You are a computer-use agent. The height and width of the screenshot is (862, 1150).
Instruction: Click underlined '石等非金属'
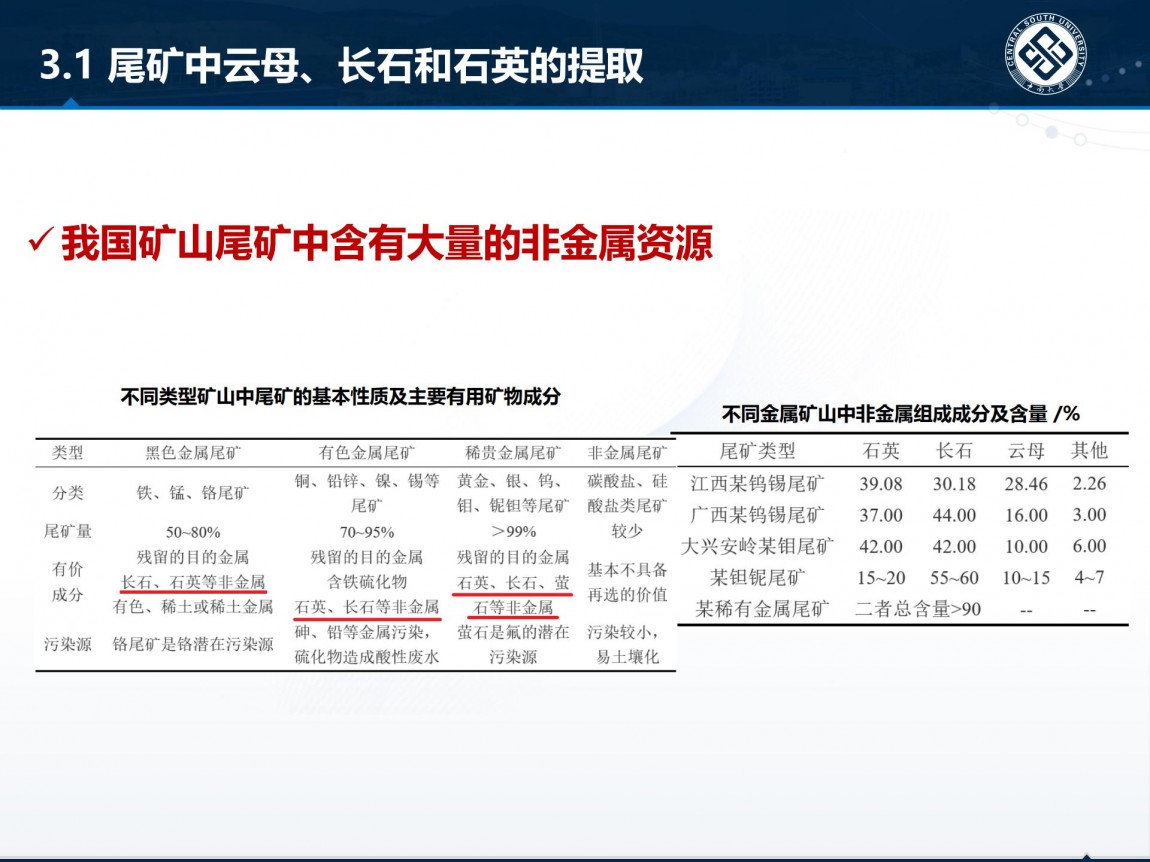pyautogui.click(x=513, y=607)
